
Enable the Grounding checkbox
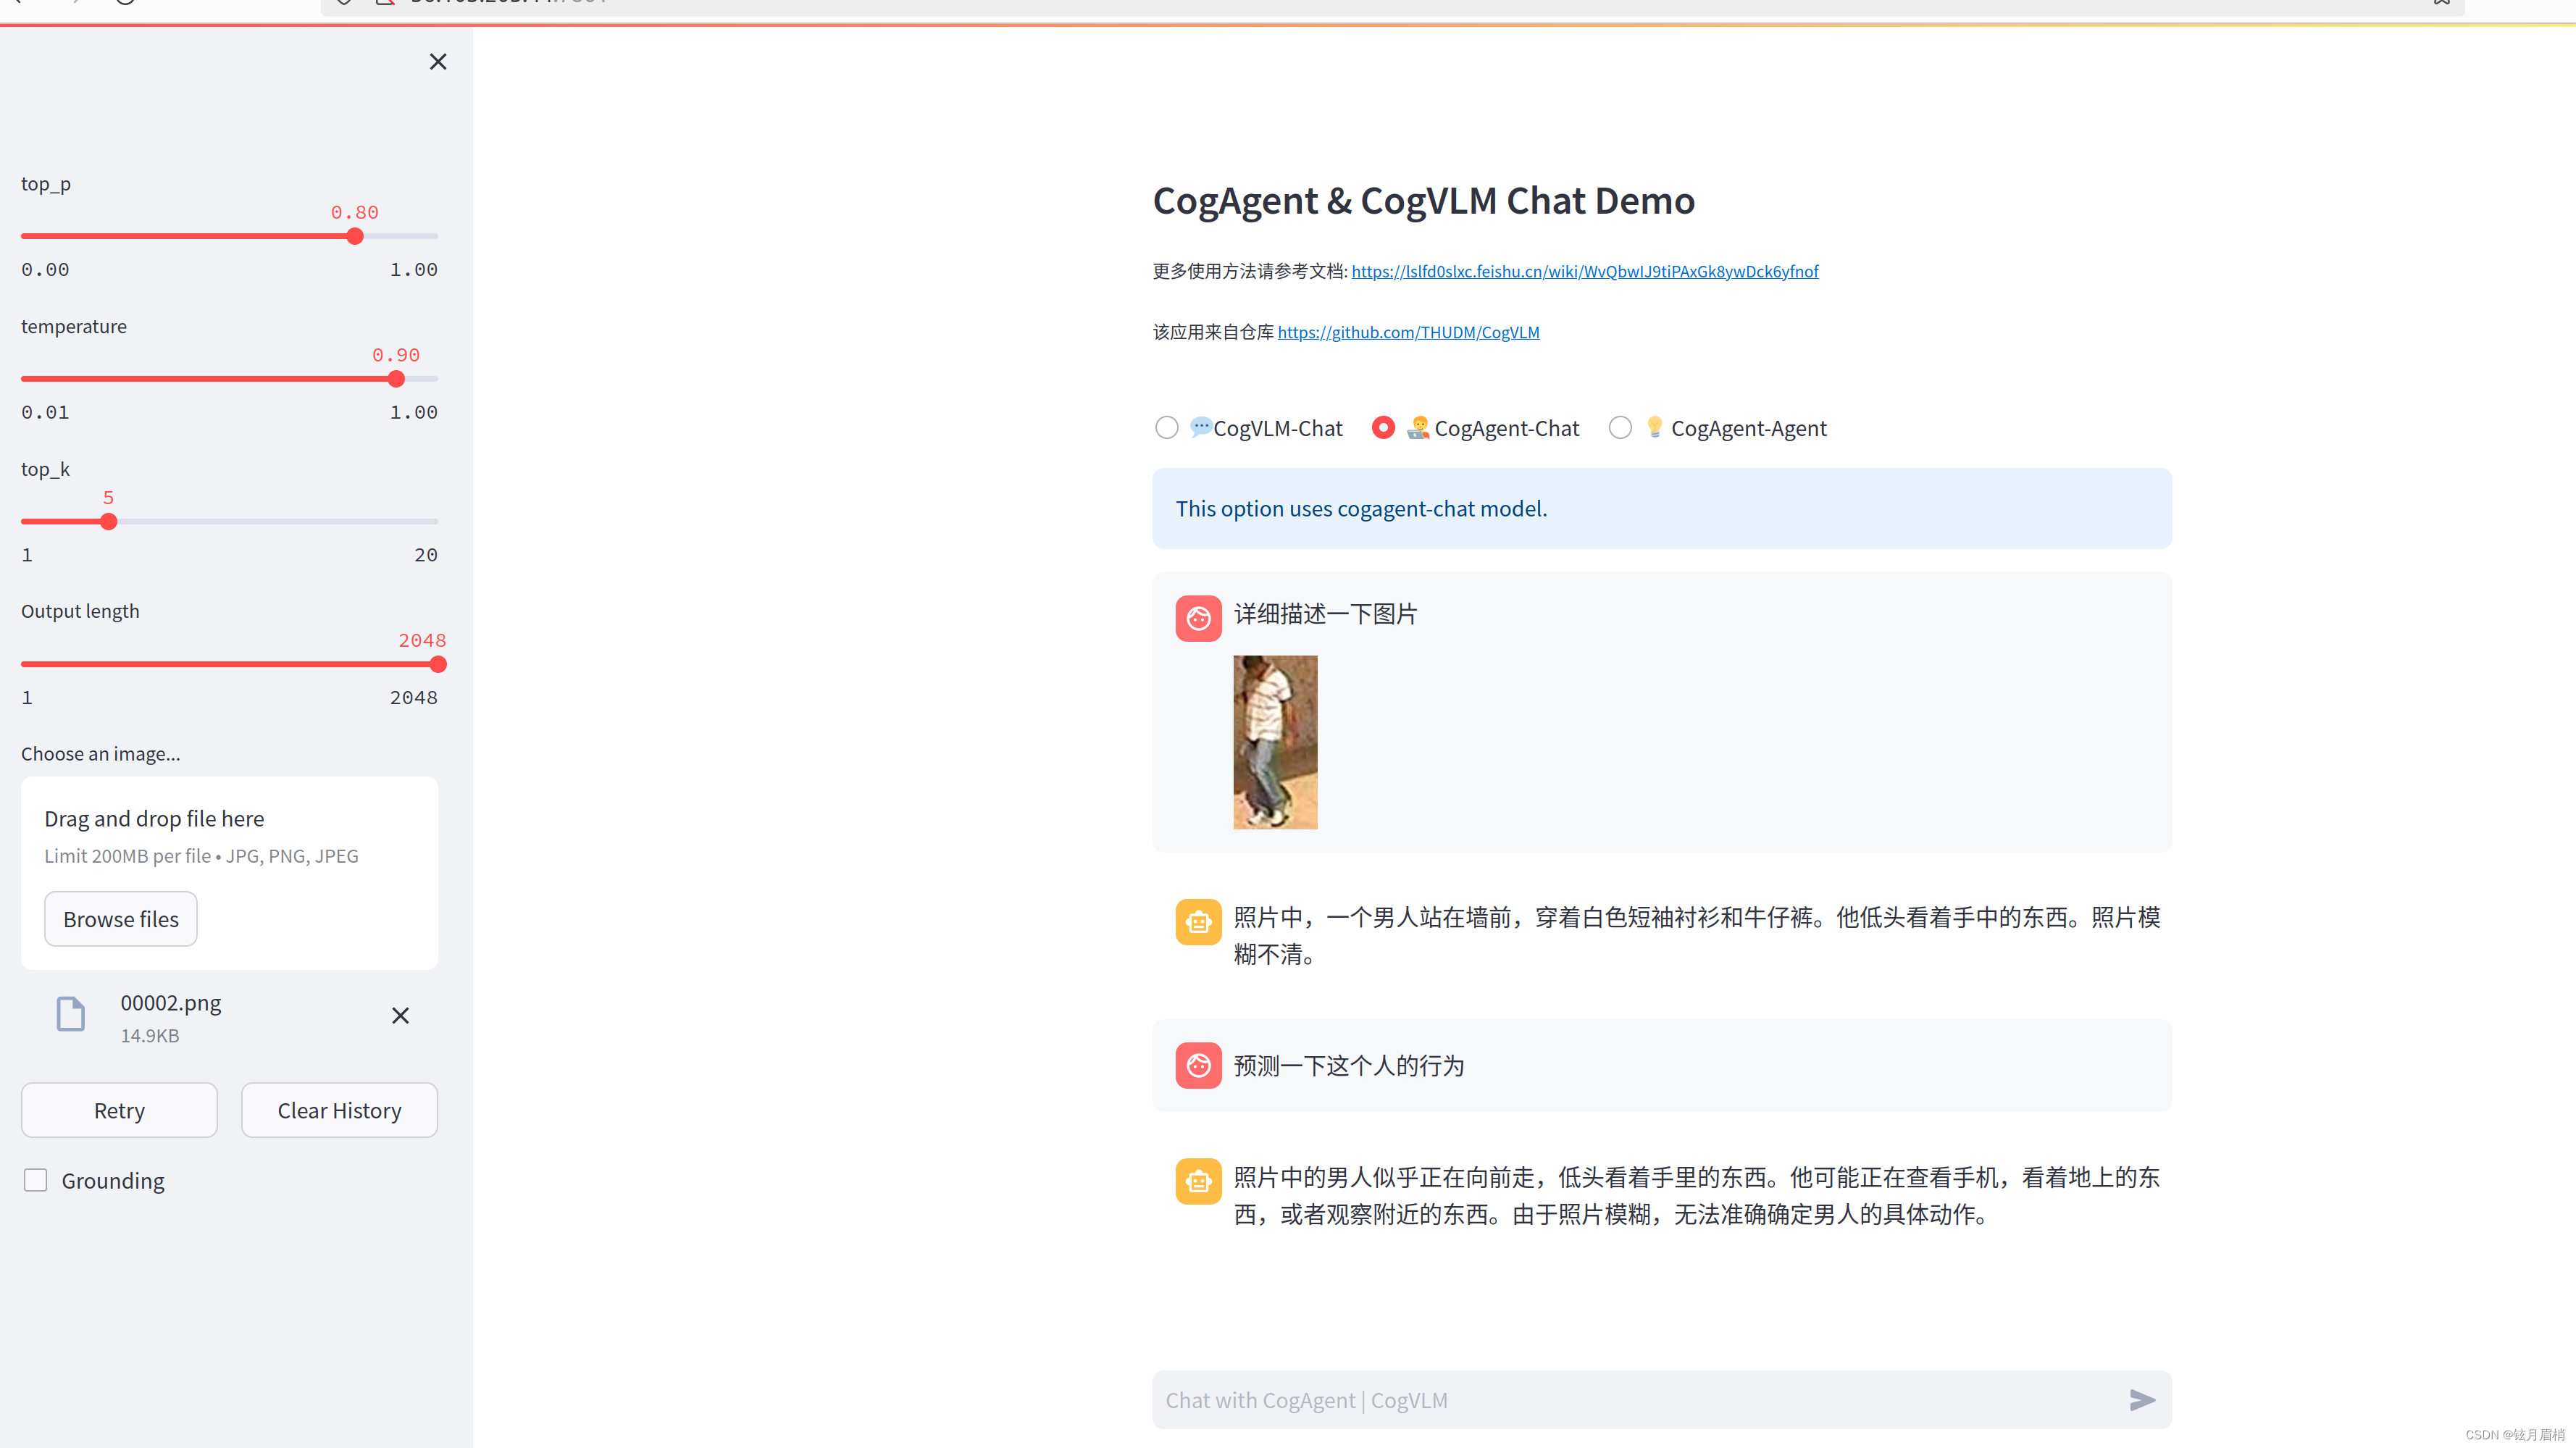click(35, 1180)
